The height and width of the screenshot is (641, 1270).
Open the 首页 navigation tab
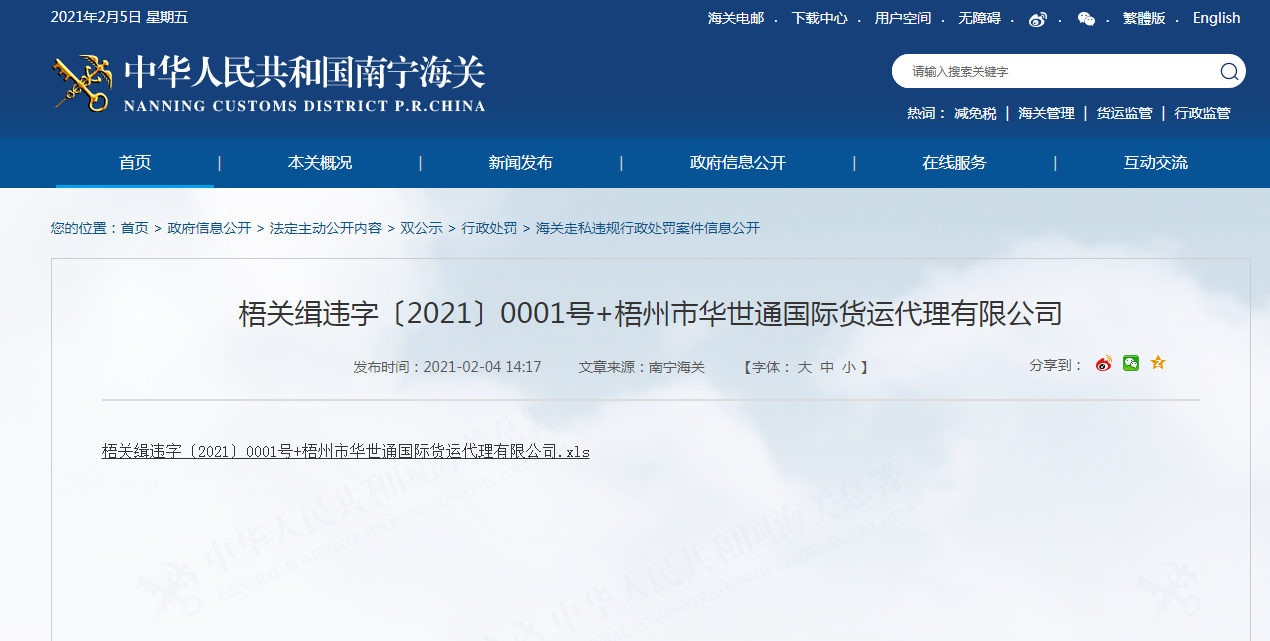tap(135, 163)
